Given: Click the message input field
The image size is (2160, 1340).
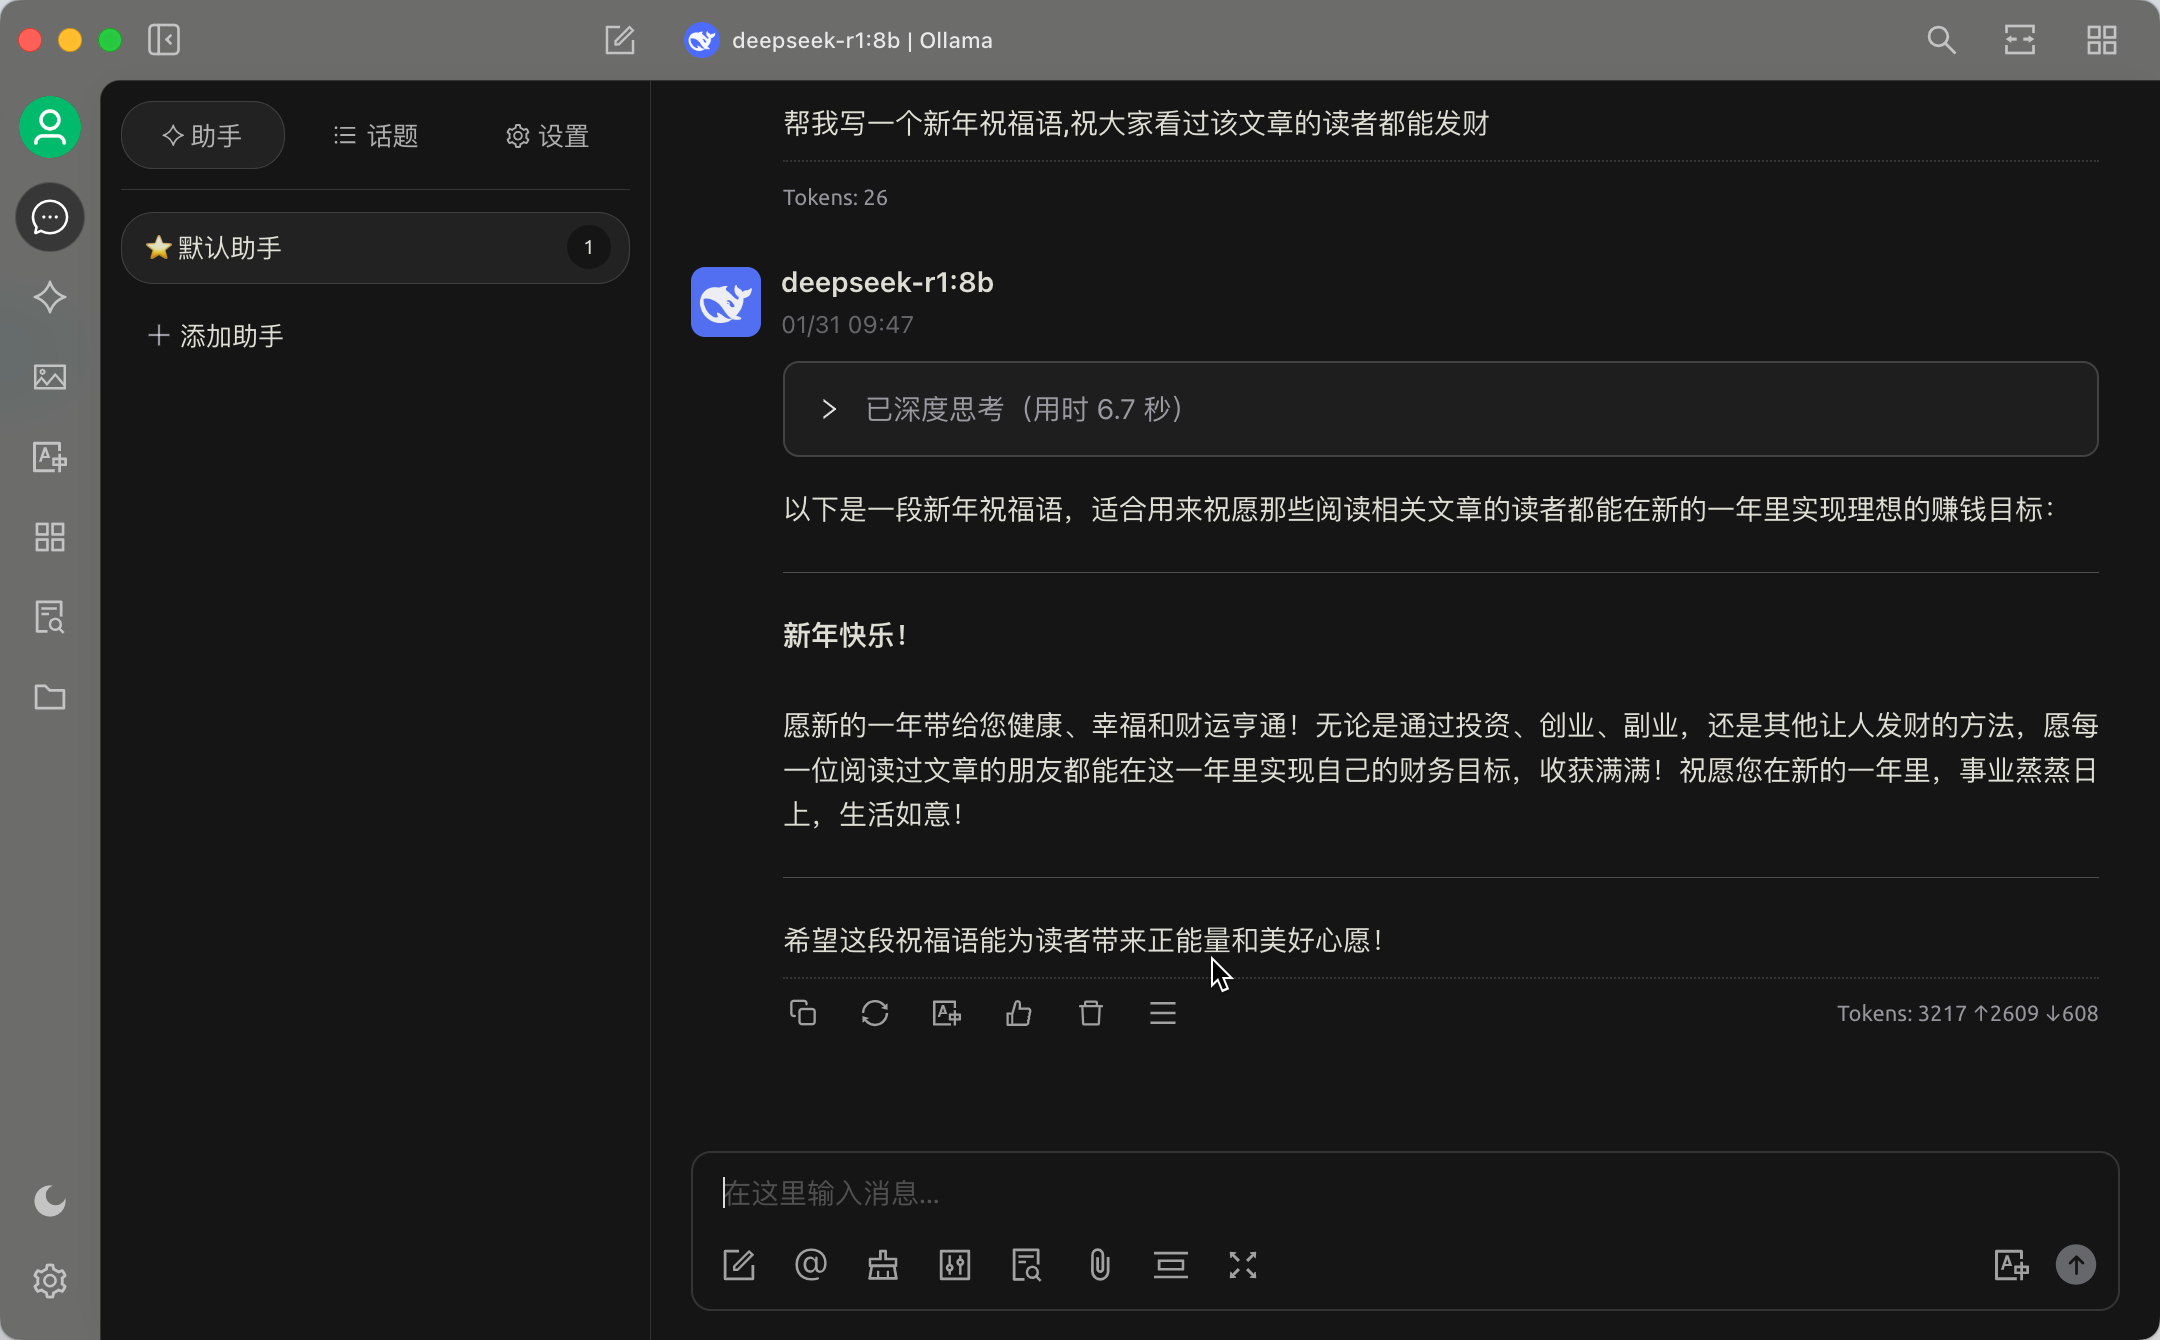Looking at the screenshot, I should pos(1400,1193).
